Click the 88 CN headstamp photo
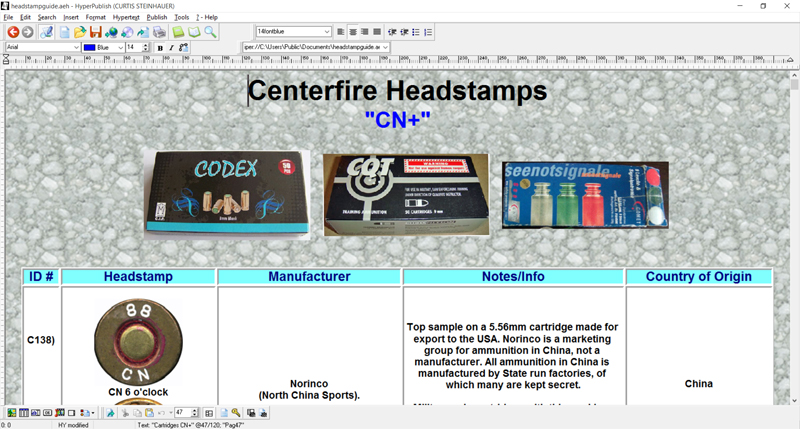The height and width of the screenshot is (429, 800). (x=138, y=341)
